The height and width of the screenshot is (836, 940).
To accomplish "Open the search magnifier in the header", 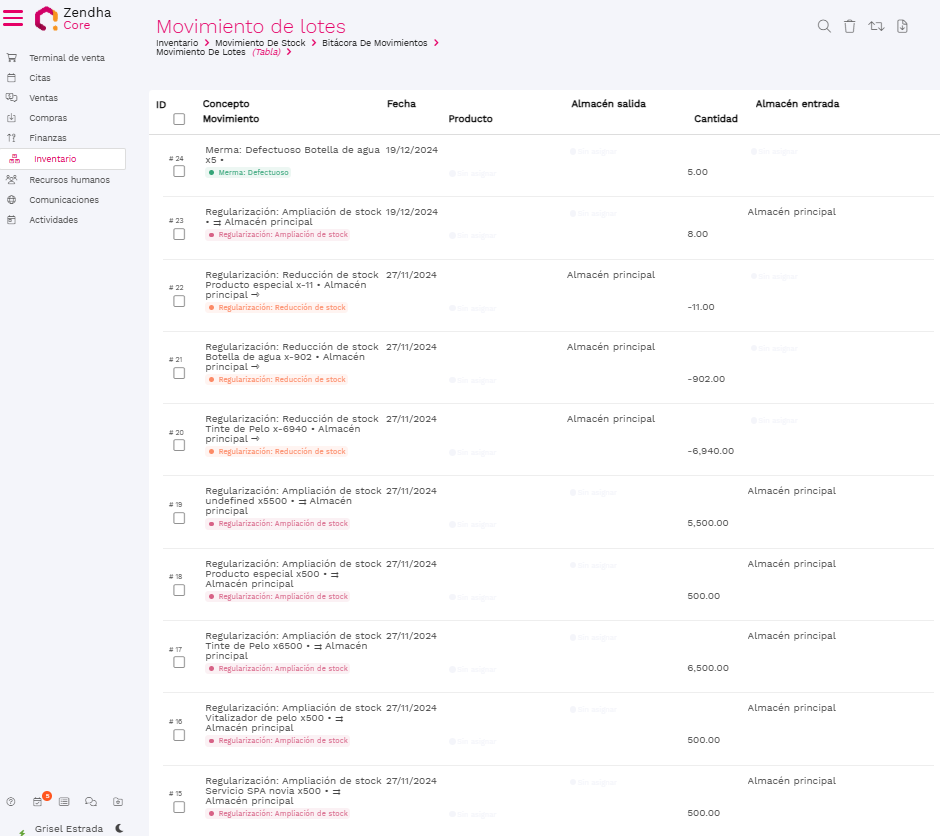I will pyautogui.click(x=824, y=27).
